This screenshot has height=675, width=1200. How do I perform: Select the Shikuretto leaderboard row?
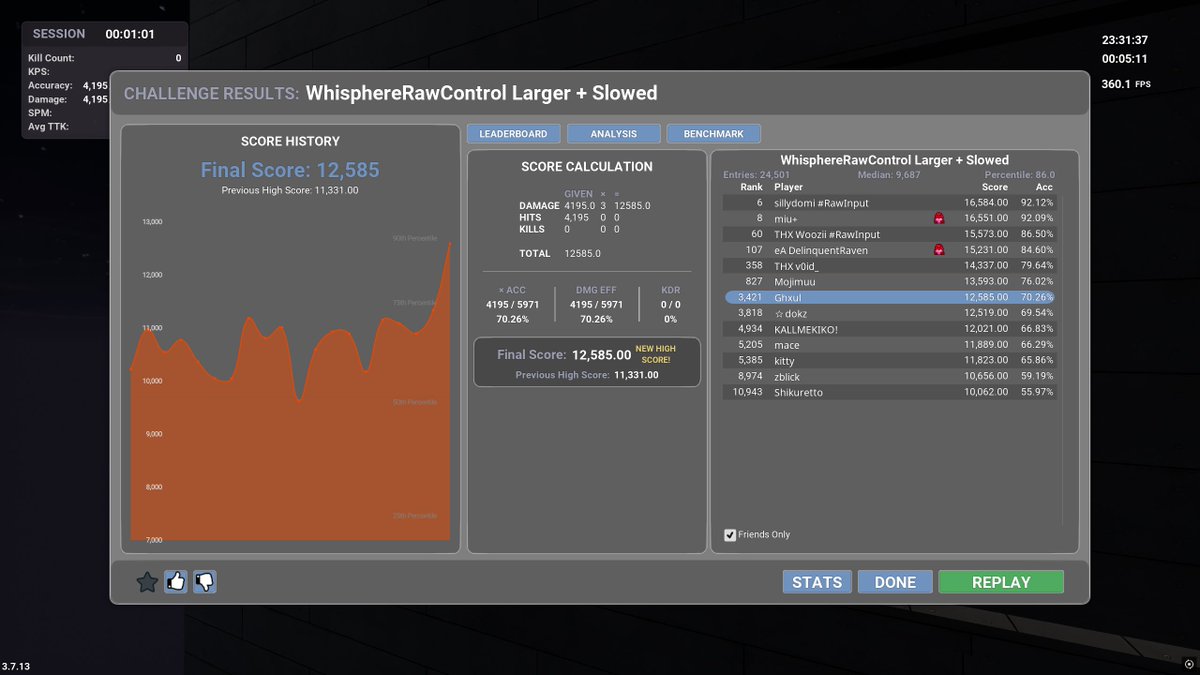click(889, 393)
